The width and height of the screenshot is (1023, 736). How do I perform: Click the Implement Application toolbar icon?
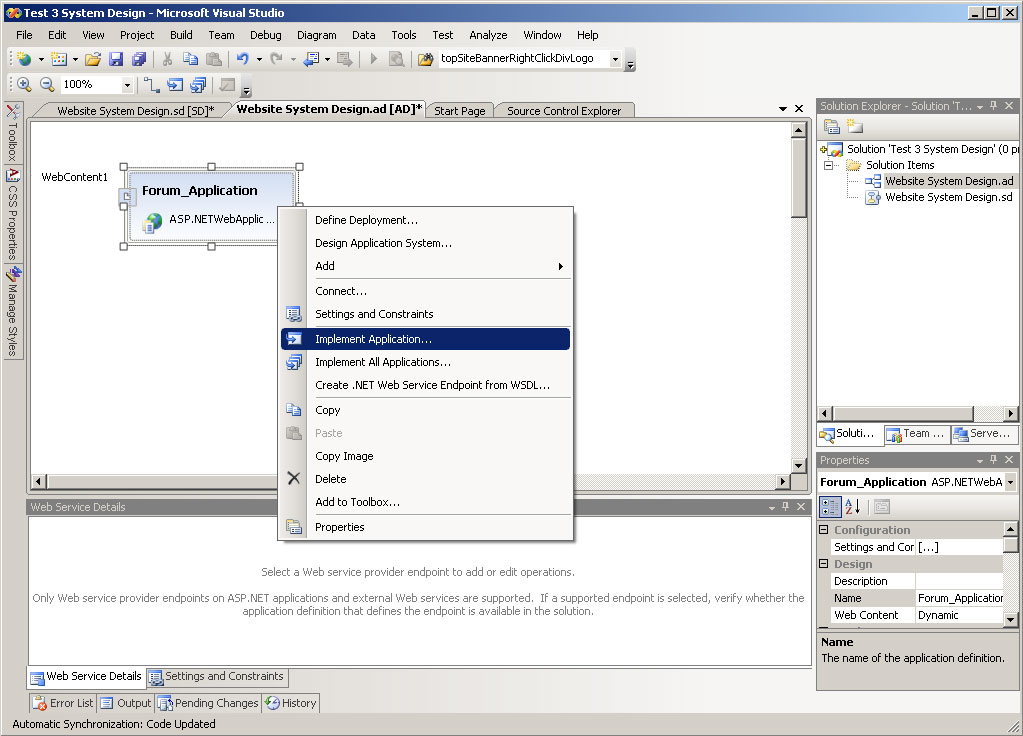[175, 84]
